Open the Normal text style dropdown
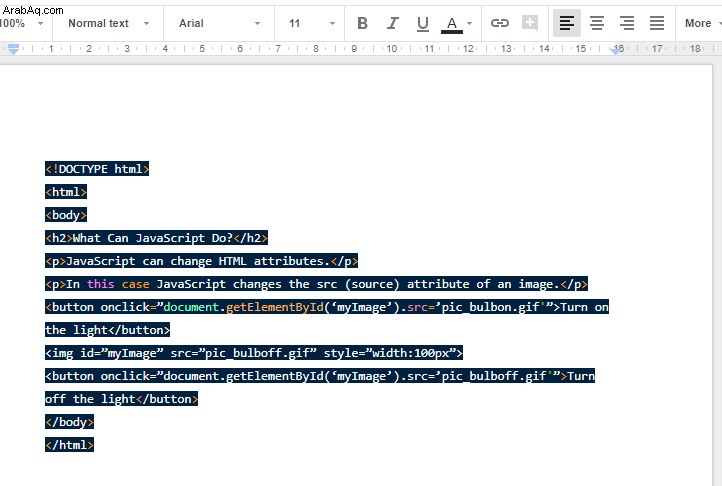The width and height of the screenshot is (722, 486). (108, 23)
